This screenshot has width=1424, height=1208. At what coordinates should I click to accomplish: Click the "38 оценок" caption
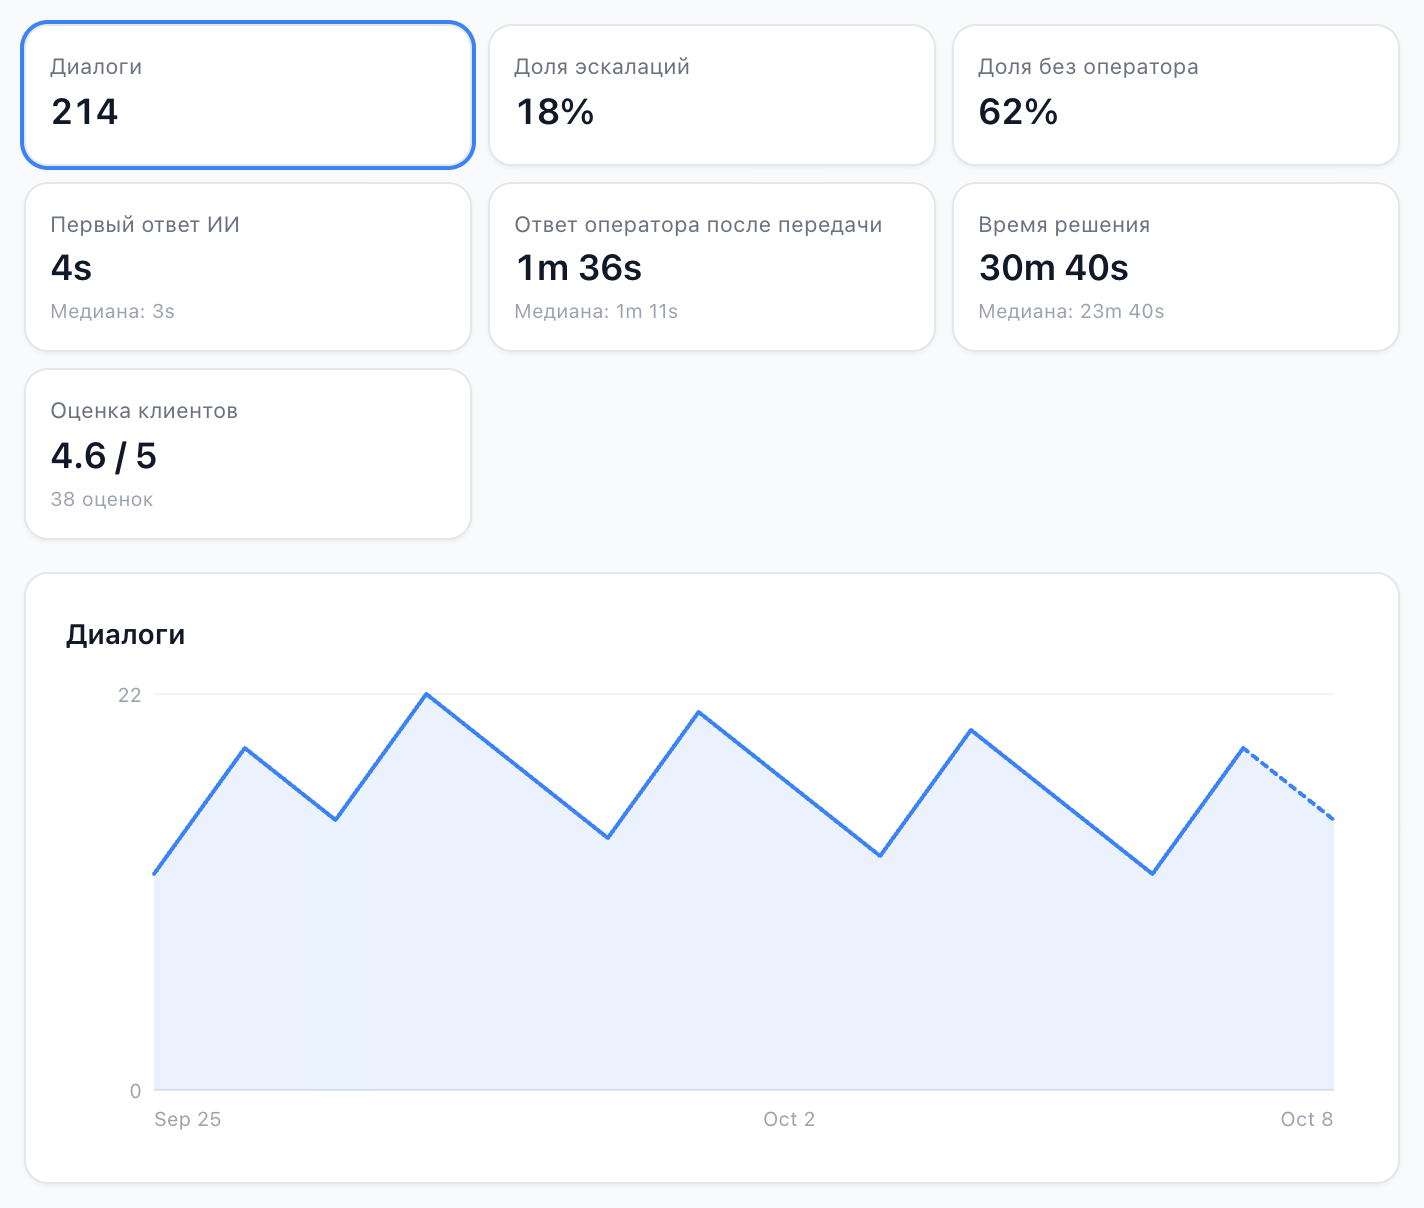(x=102, y=500)
